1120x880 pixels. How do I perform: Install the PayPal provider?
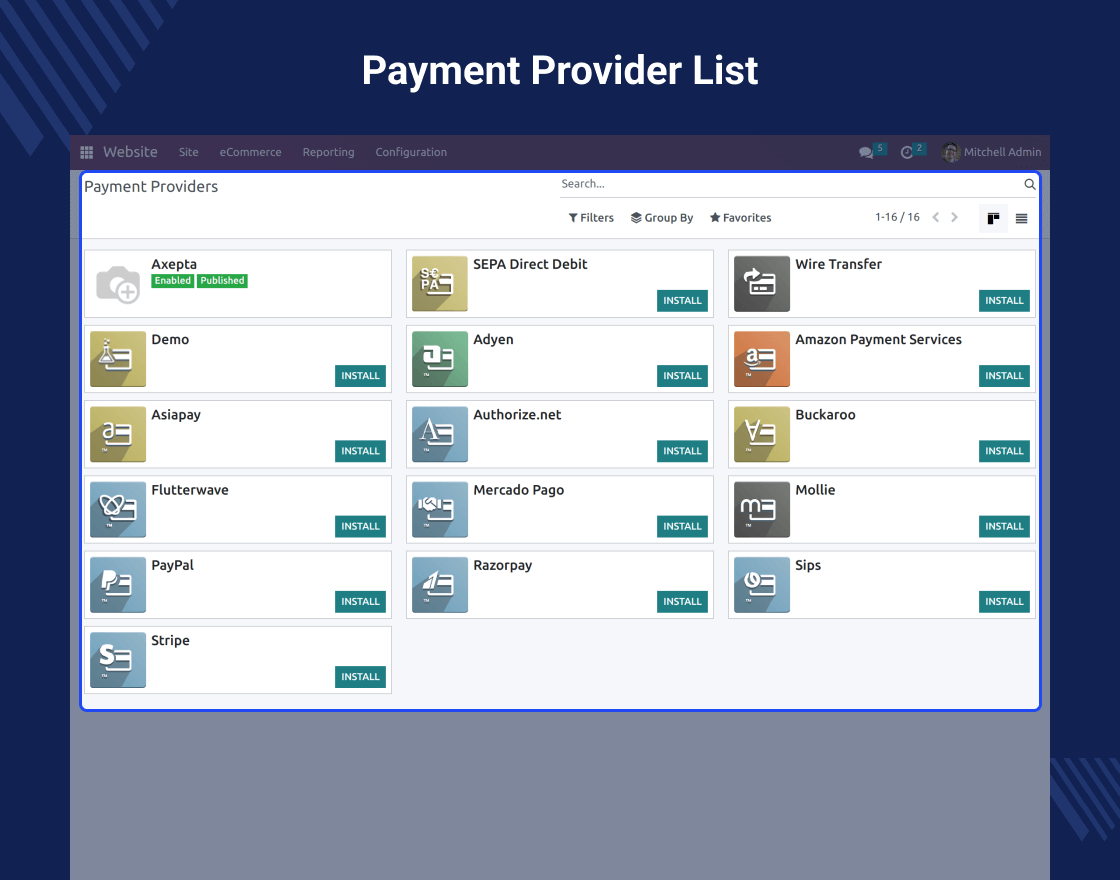point(360,601)
